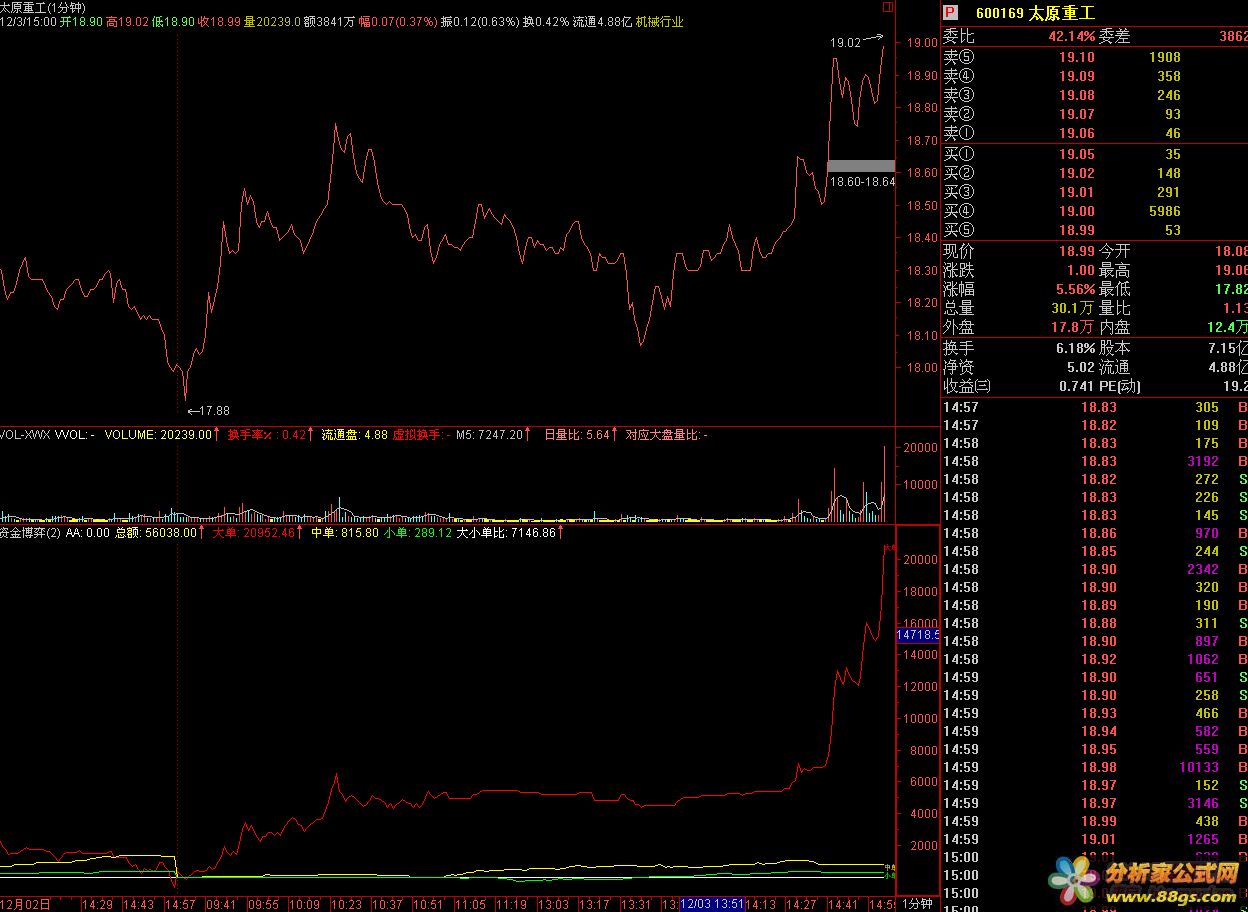Click the 19.02 high price marker on the chart
Screen dimensions: 1248x912
click(845, 43)
